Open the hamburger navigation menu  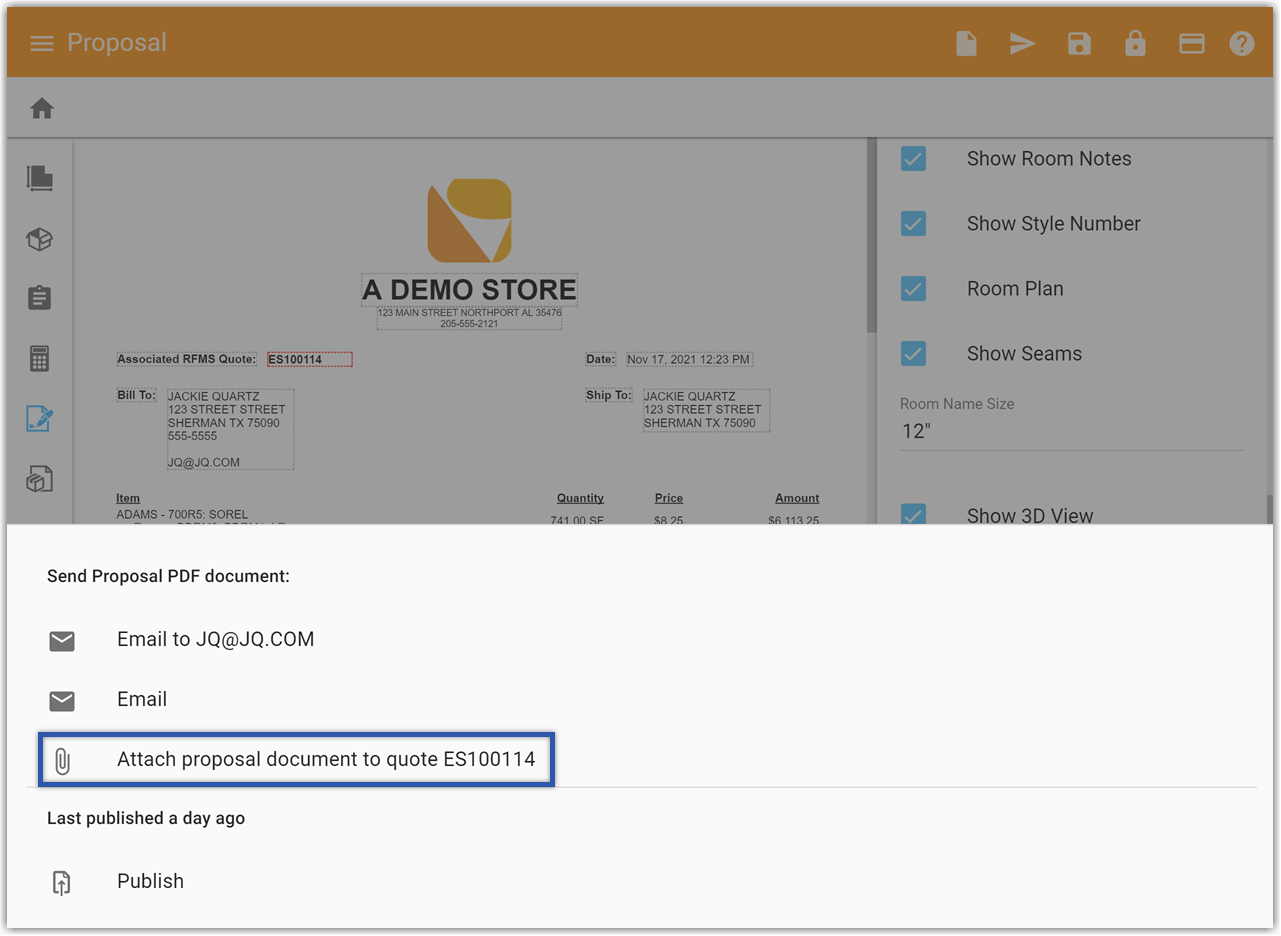point(41,43)
